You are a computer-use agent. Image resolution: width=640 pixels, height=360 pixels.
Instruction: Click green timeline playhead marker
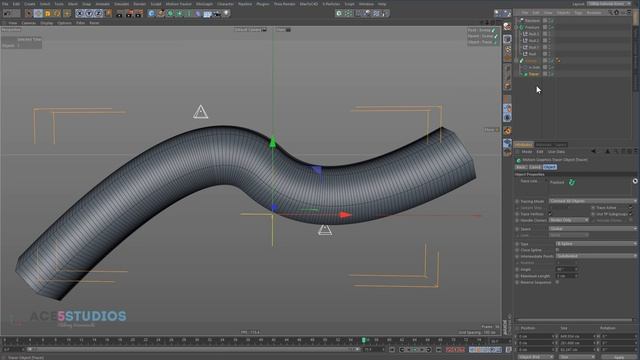point(363,340)
